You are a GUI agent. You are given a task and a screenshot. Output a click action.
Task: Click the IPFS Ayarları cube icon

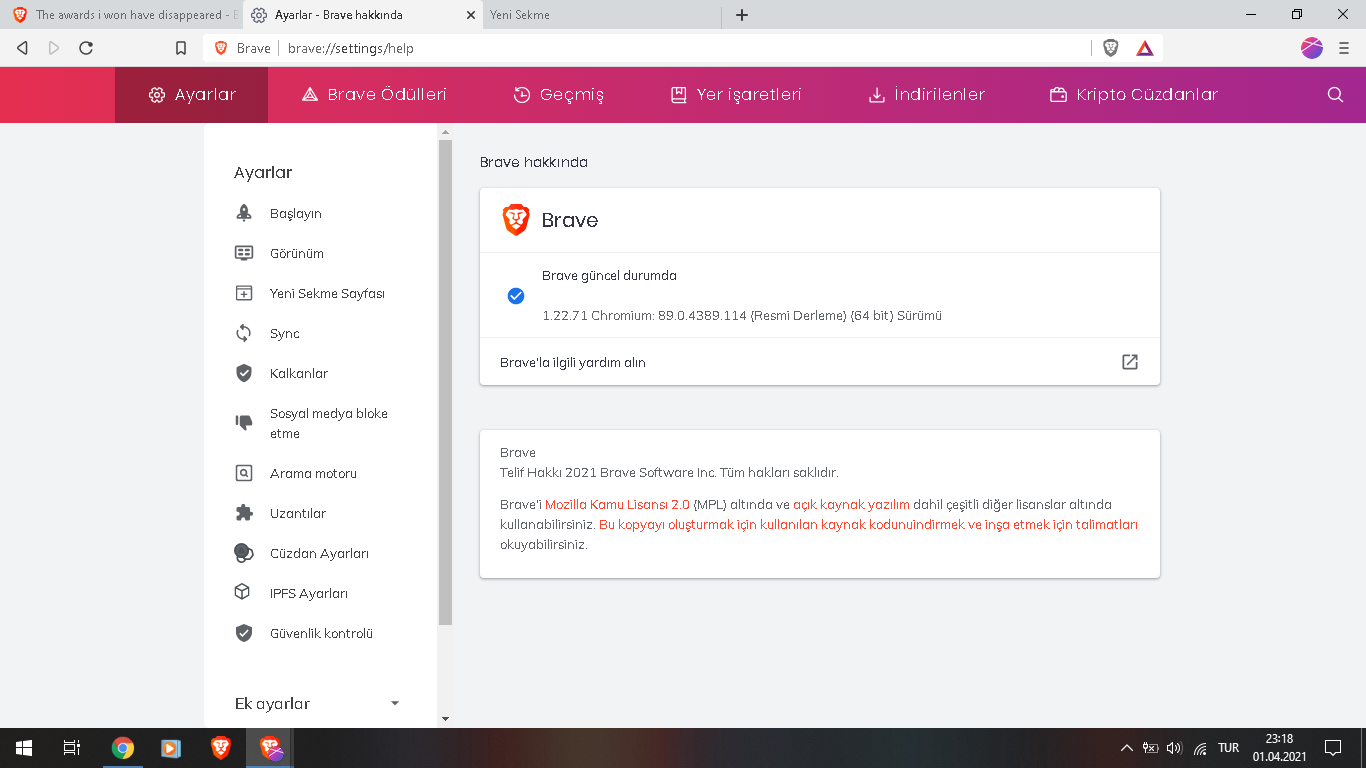[x=243, y=593]
